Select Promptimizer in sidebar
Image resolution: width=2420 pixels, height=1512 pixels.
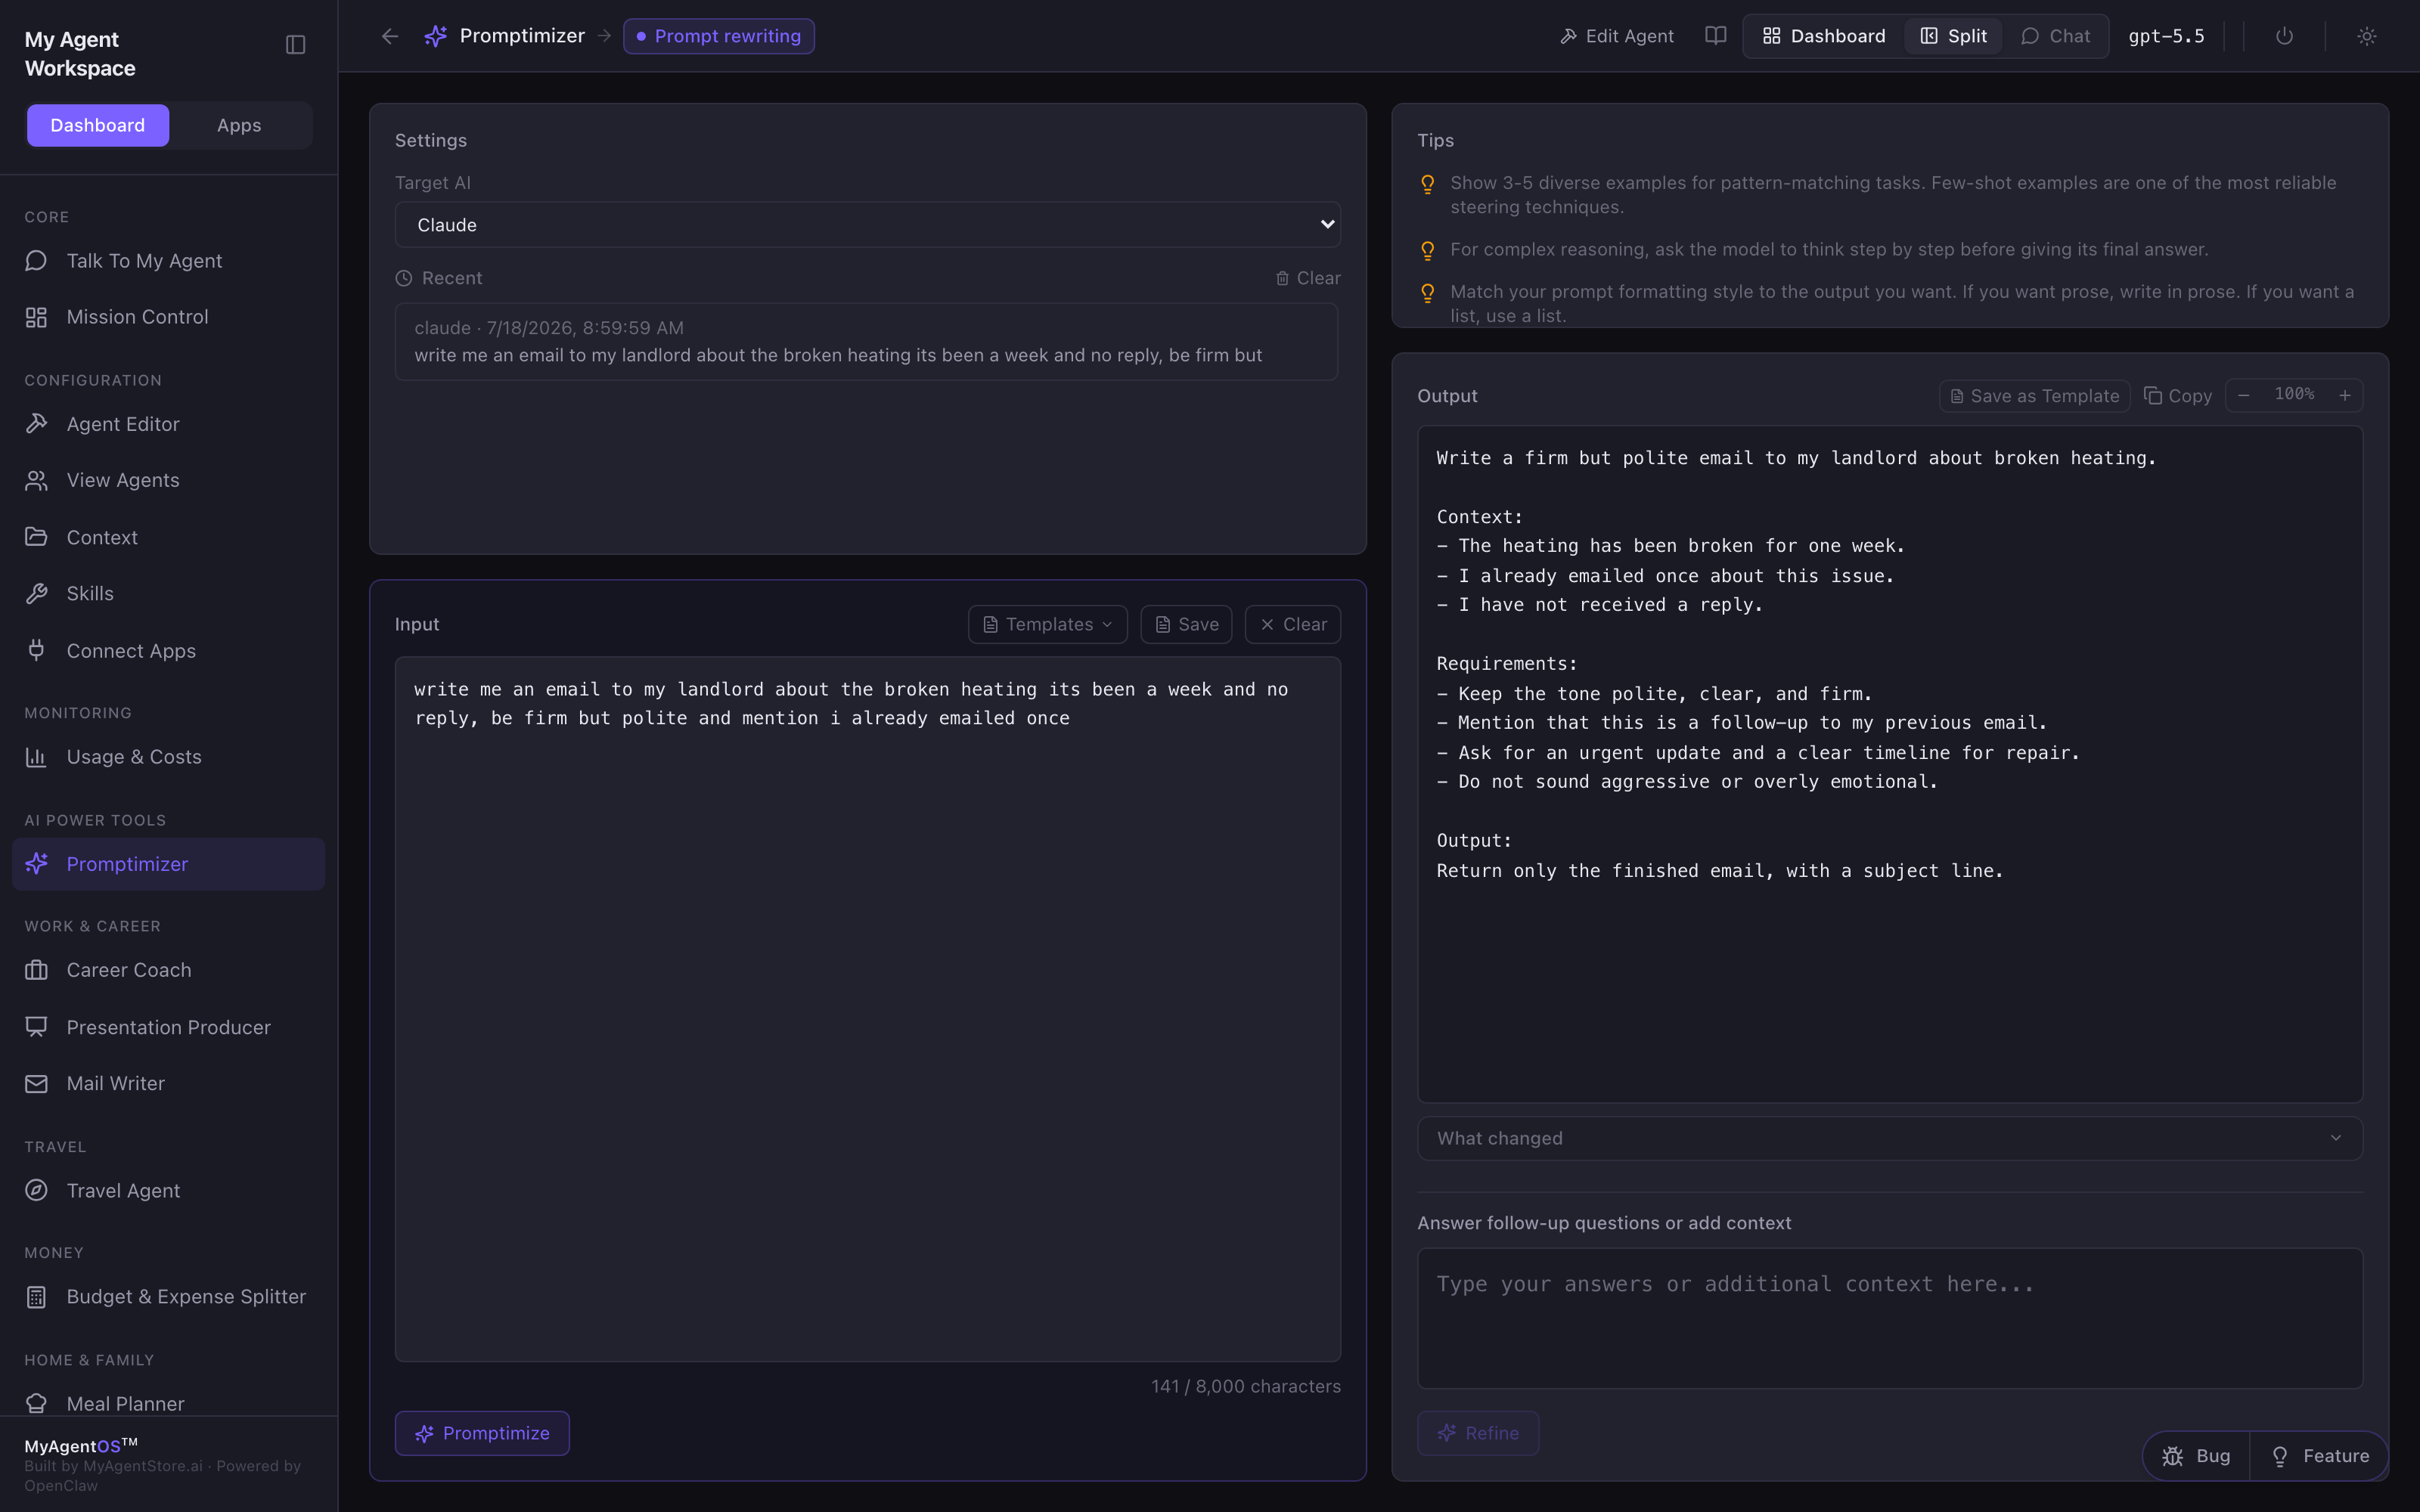click(x=168, y=864)
